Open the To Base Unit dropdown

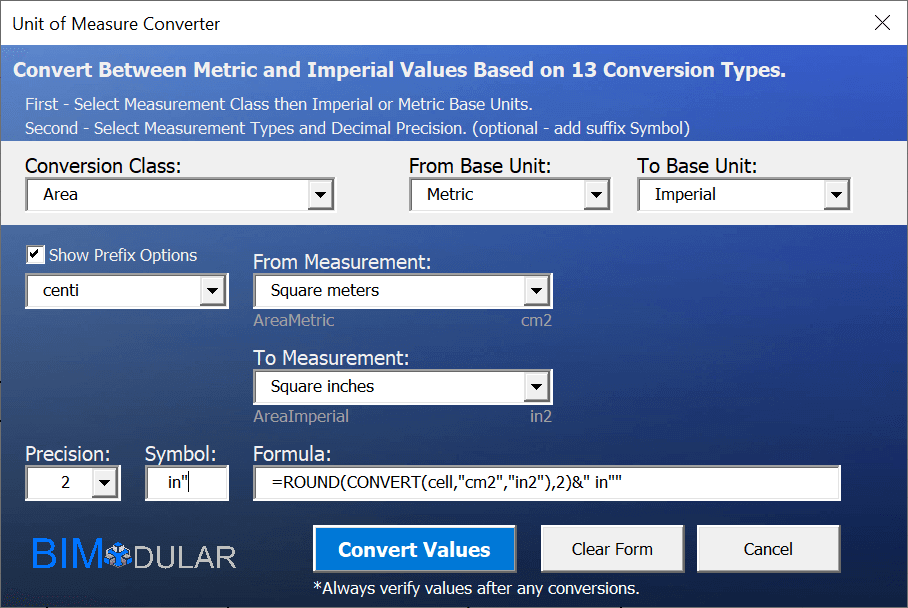pyautogui.click(x=836, y=195)
